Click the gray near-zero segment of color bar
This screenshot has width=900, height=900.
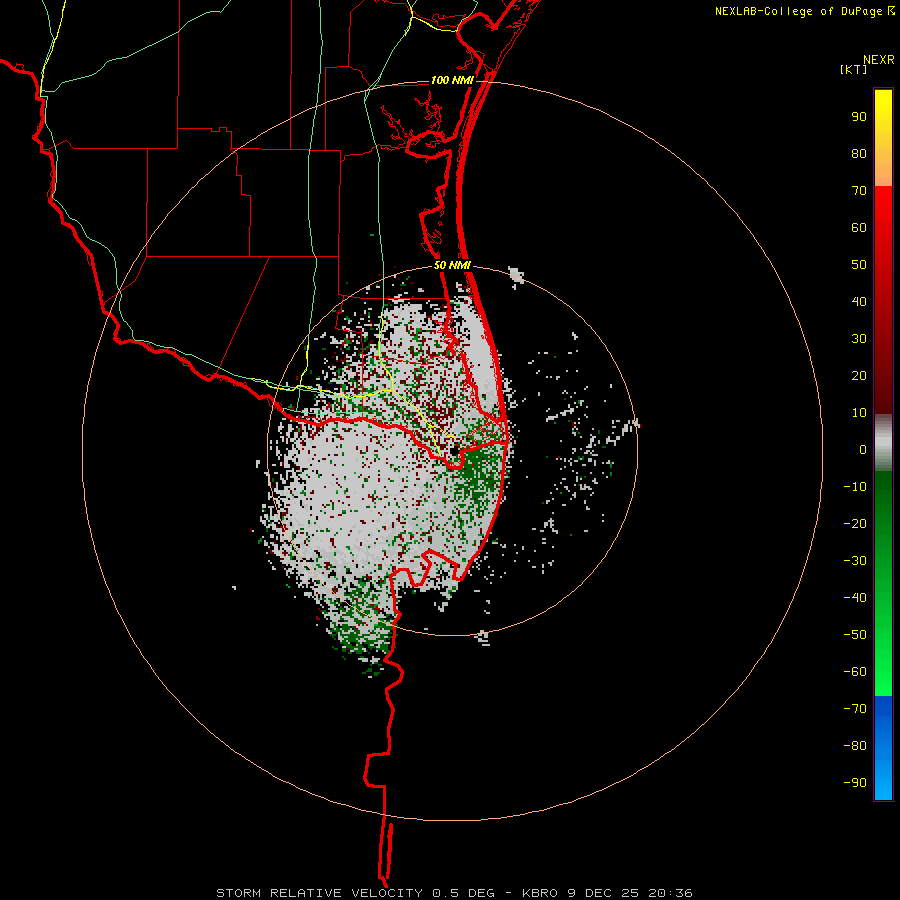click(883, 443)
